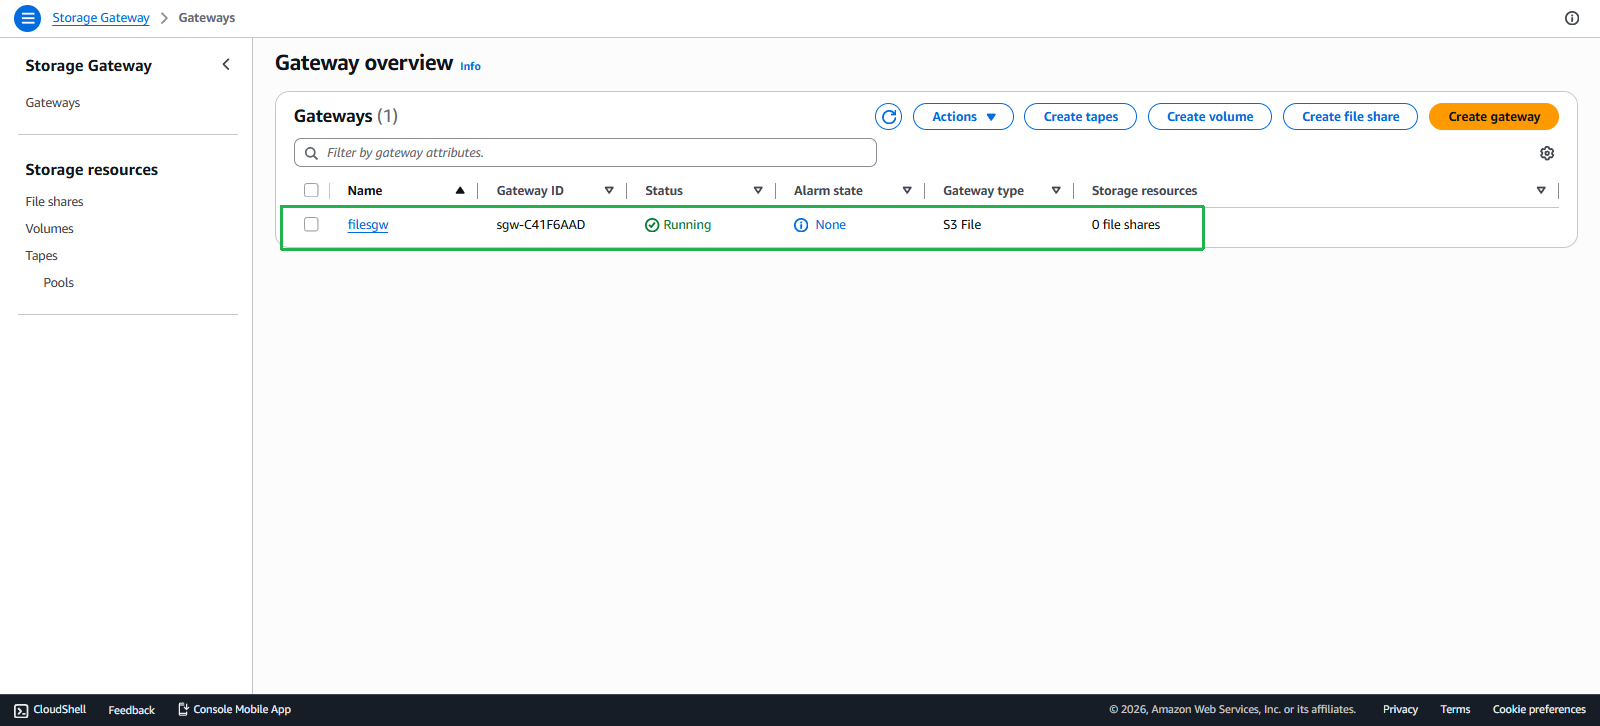1600x726 pixels.
Task: Focus the Filter by gateway attributes field
Action: pyautogui.click(x=585, y=153)
